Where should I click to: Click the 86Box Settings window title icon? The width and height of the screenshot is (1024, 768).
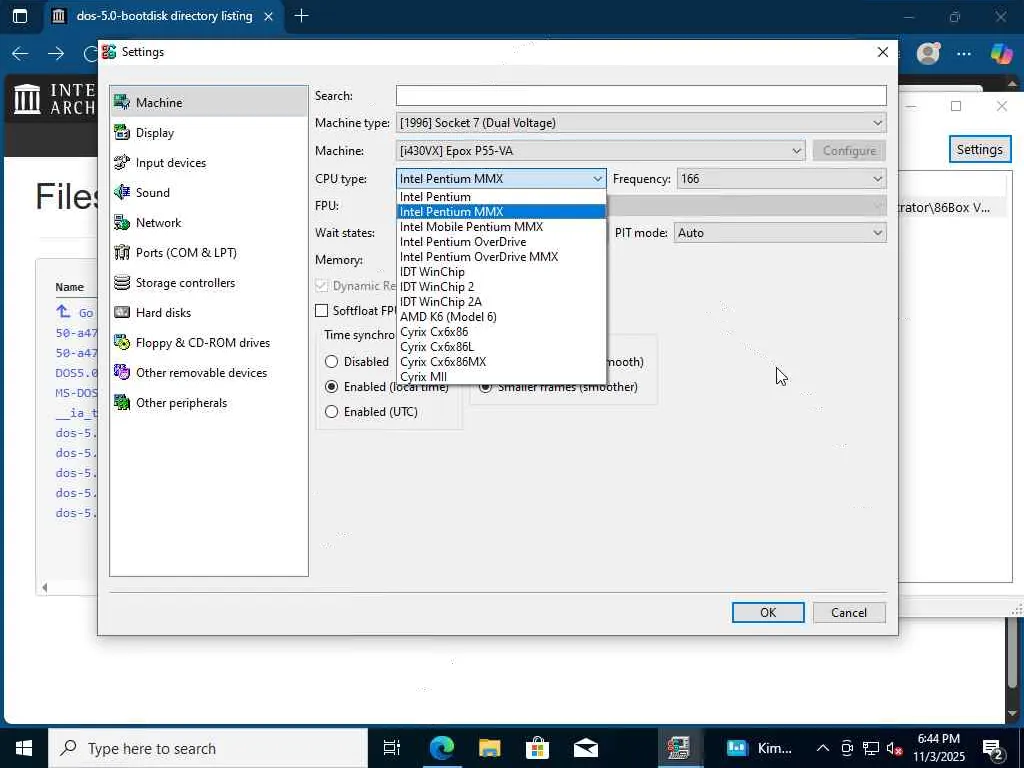109,52
